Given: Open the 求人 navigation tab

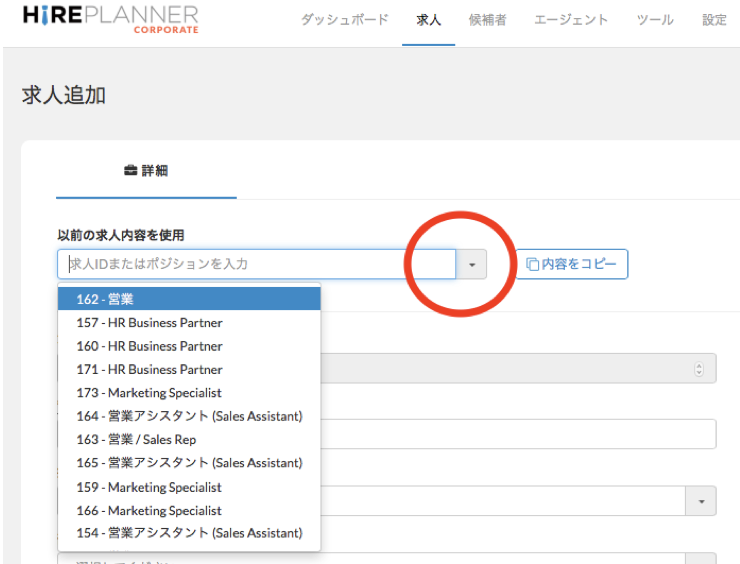Looking at the screenshot, I should click(x=428, y=20).
